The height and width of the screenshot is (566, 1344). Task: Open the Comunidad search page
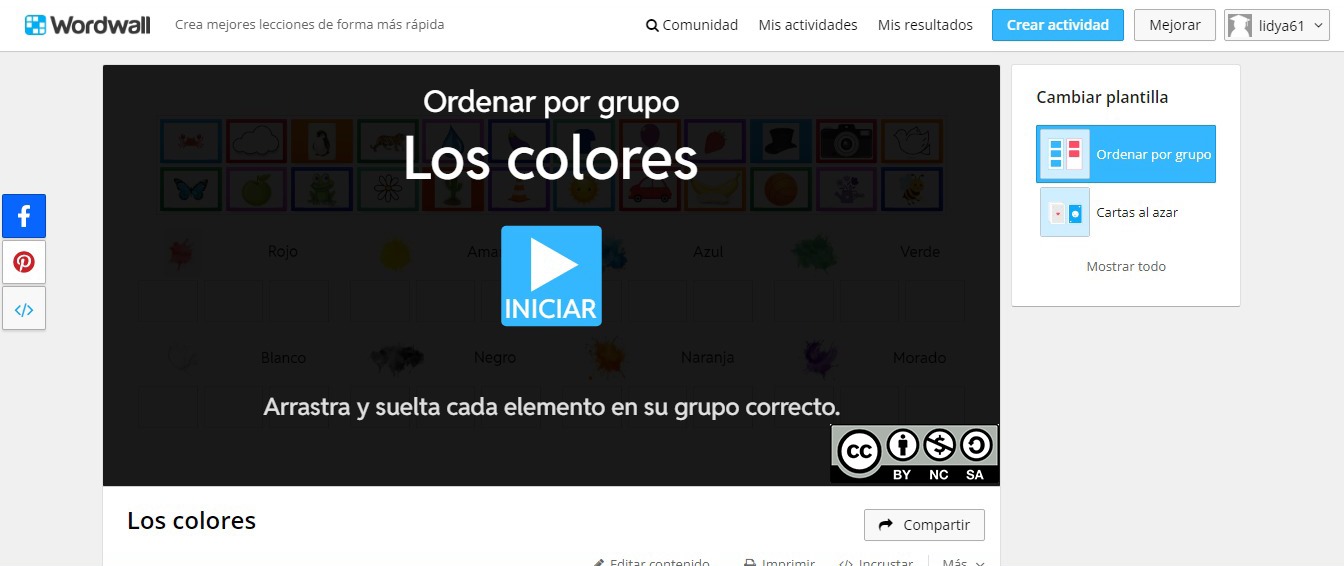tap(692, 25)
